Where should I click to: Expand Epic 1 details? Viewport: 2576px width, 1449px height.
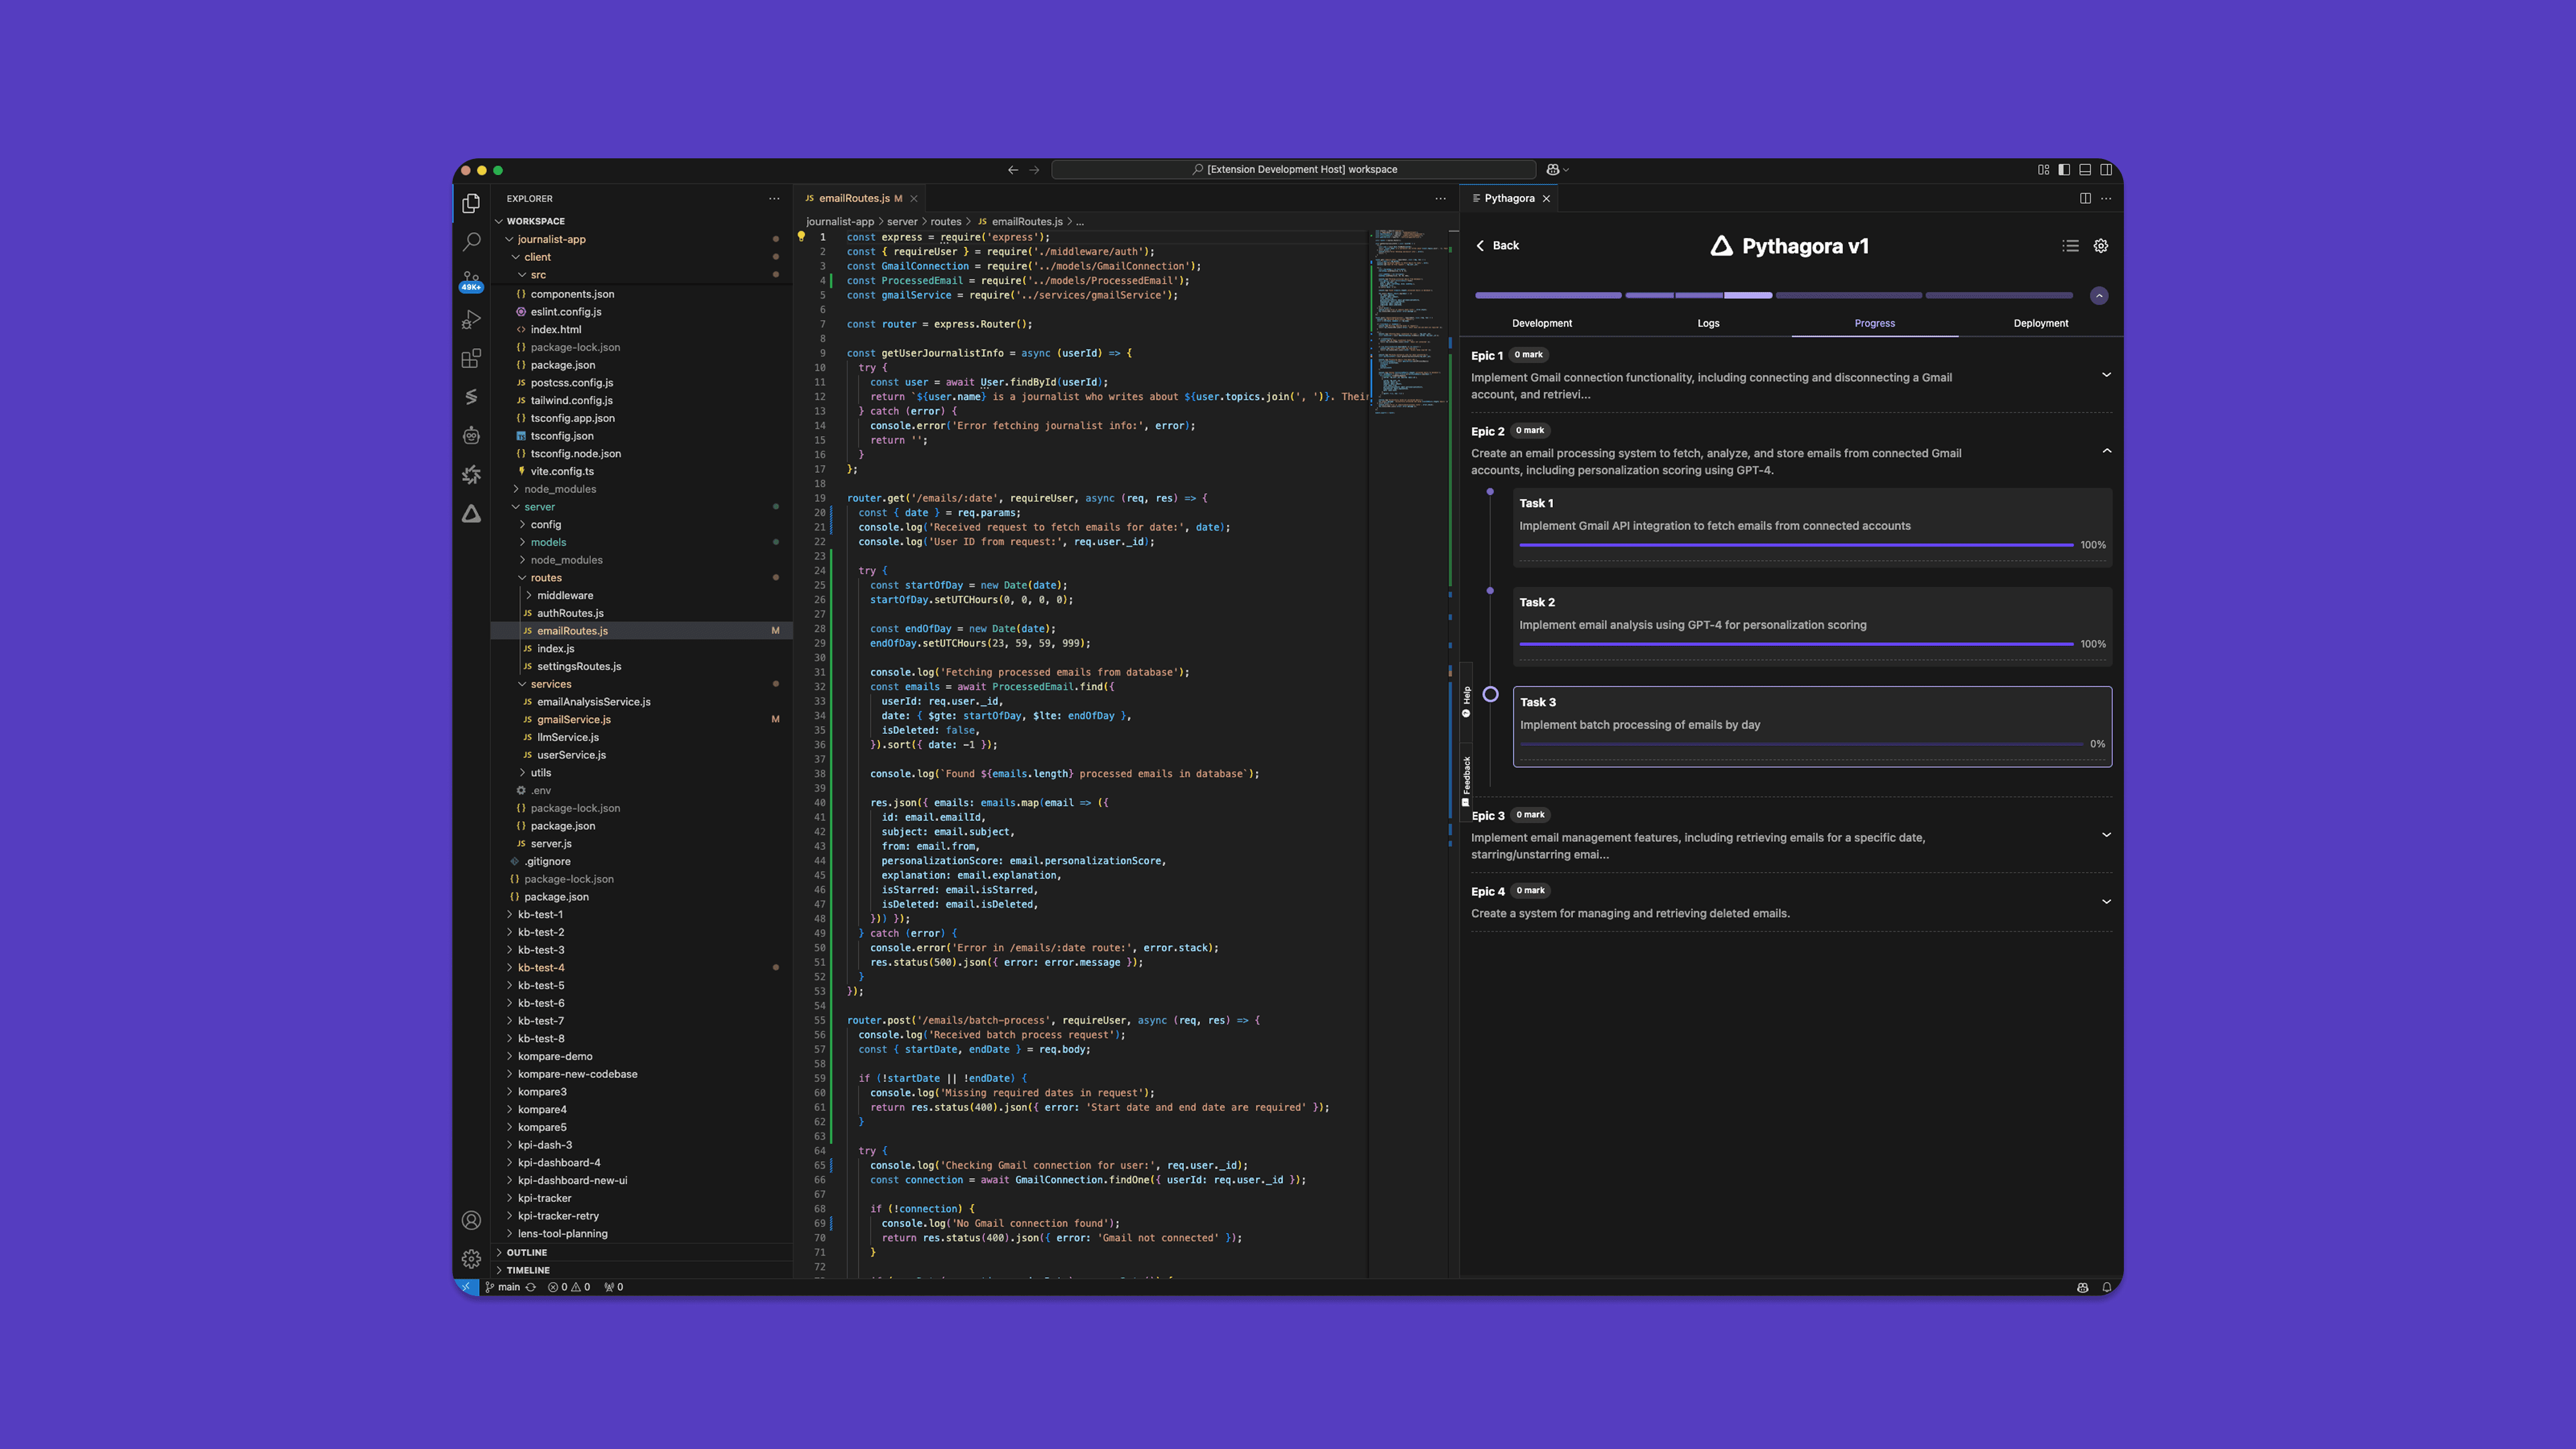click(2106, 375)
